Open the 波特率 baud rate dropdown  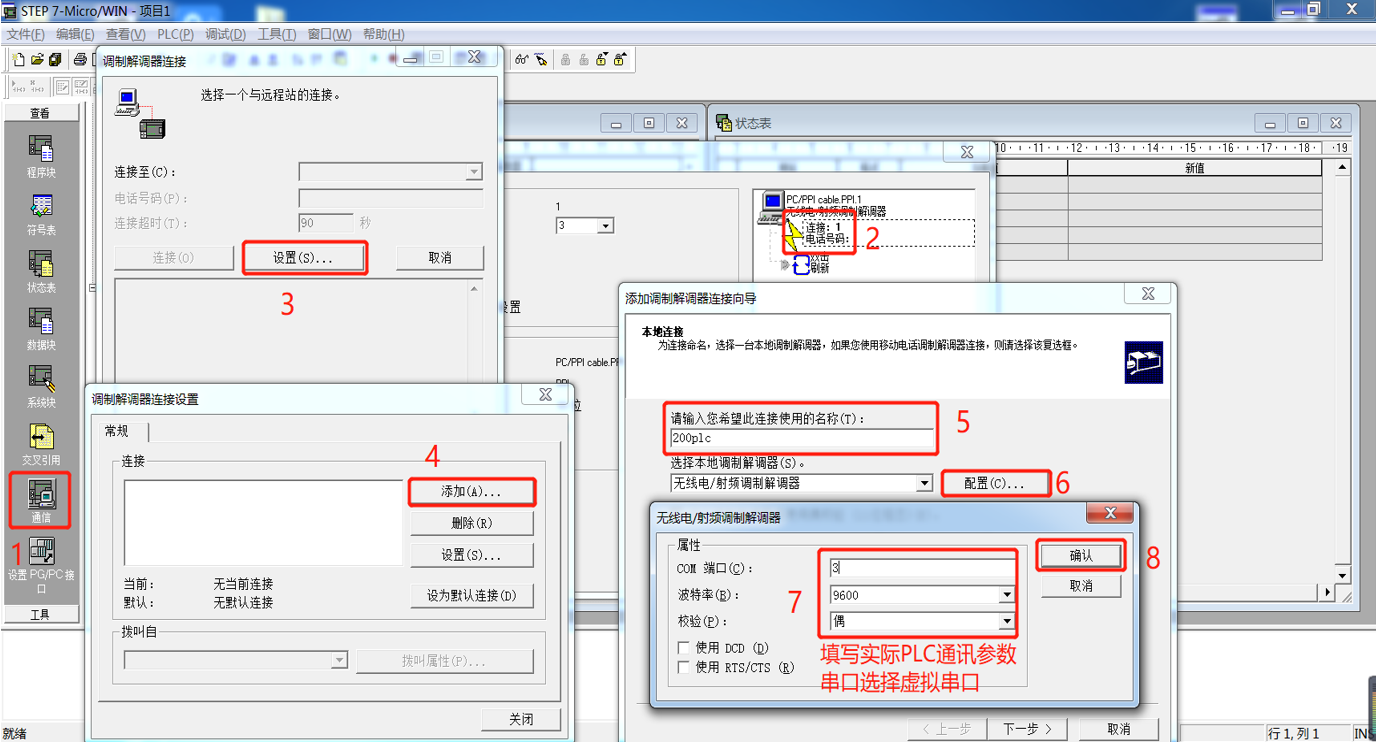point(1007,595)
